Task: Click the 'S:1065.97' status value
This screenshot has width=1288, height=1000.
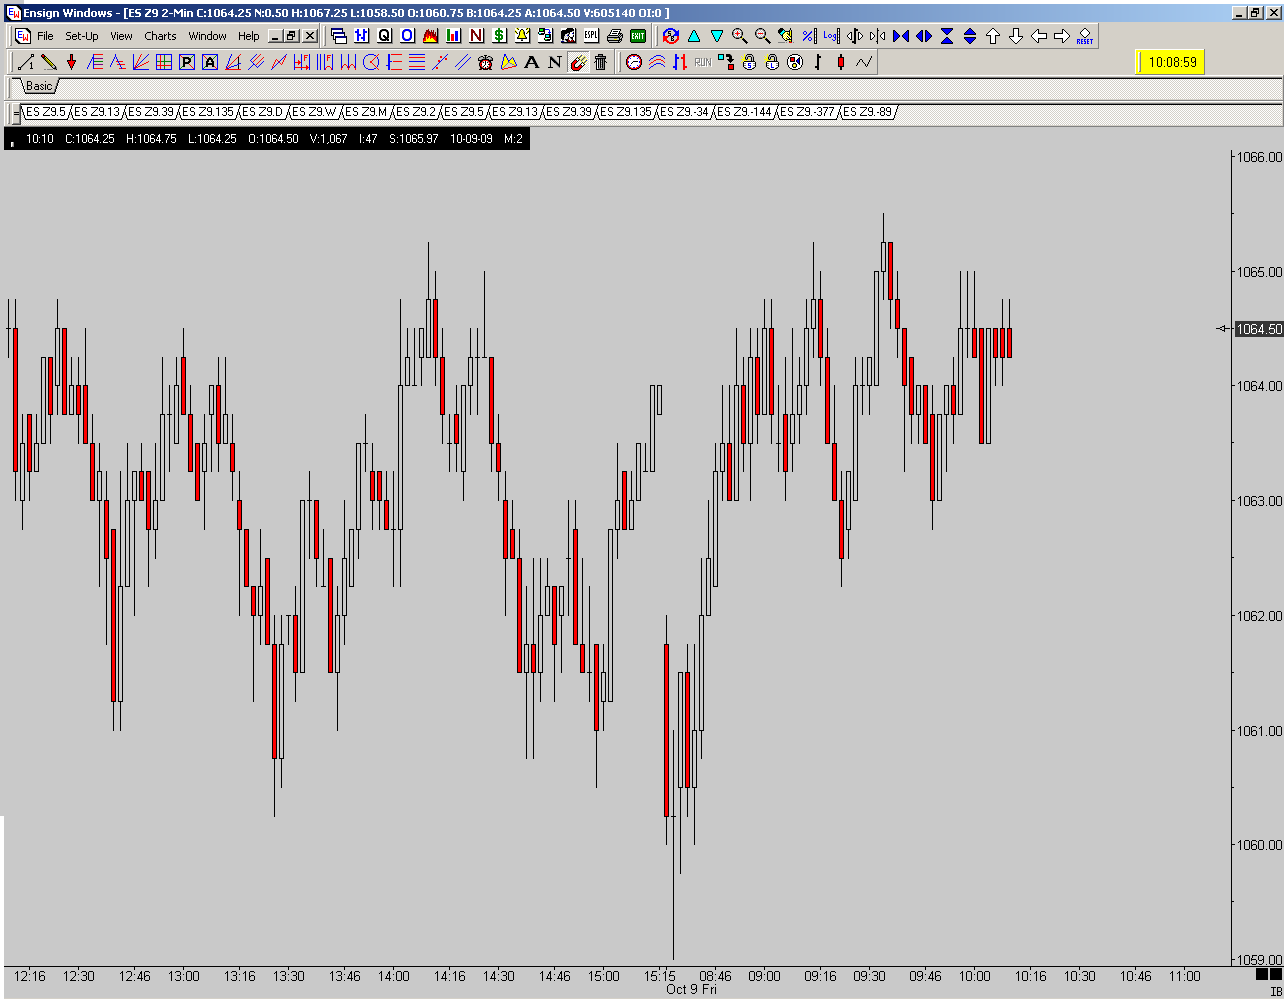Action: 414,139
